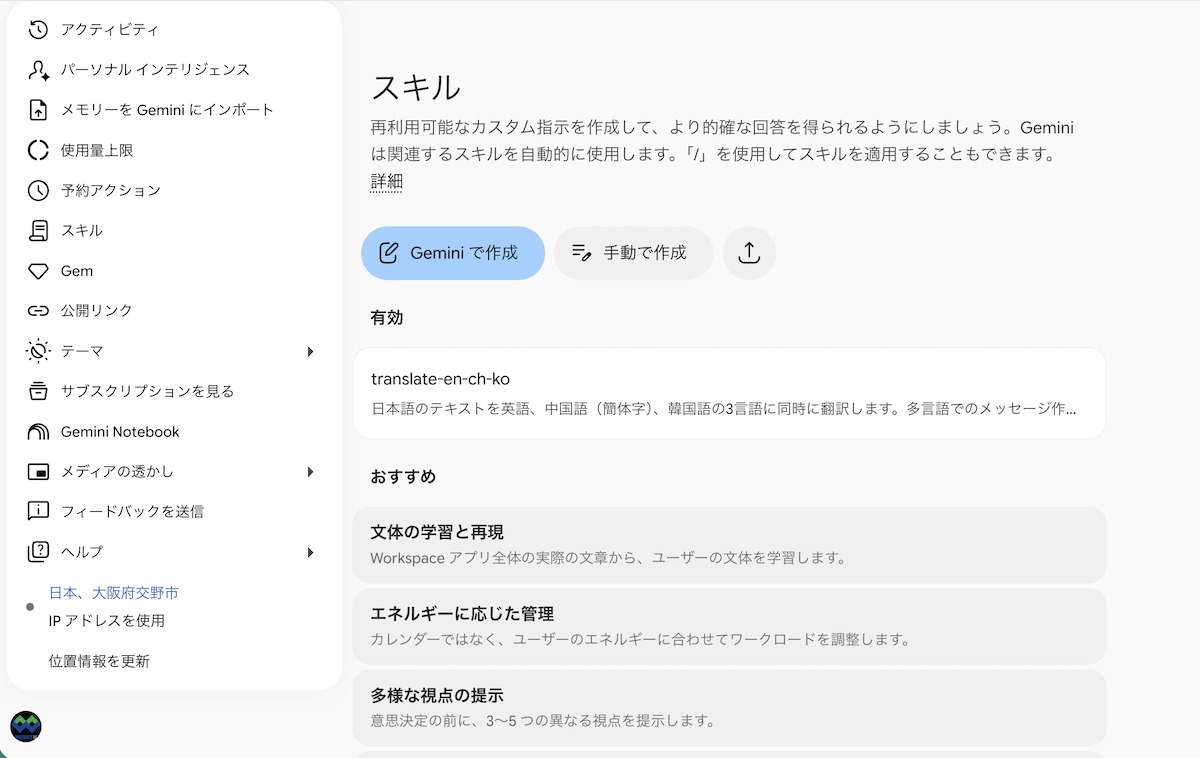Image resolution: width=1200 pixels, height=758 pixels.
Task: Click the memory import file icon
Action: (38, 110)
